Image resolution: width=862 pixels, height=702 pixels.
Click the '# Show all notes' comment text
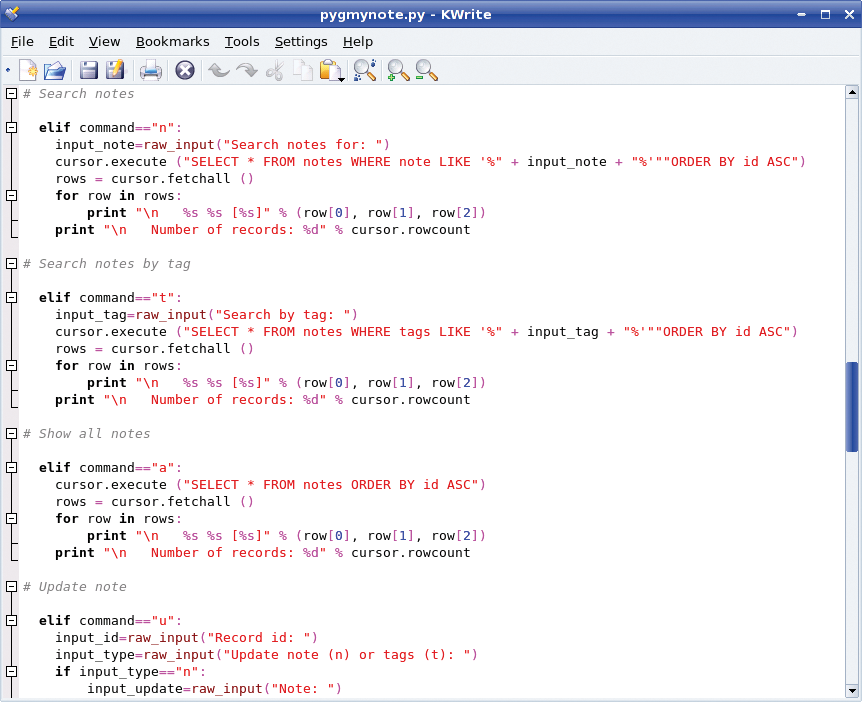click(x=86, y=433)
